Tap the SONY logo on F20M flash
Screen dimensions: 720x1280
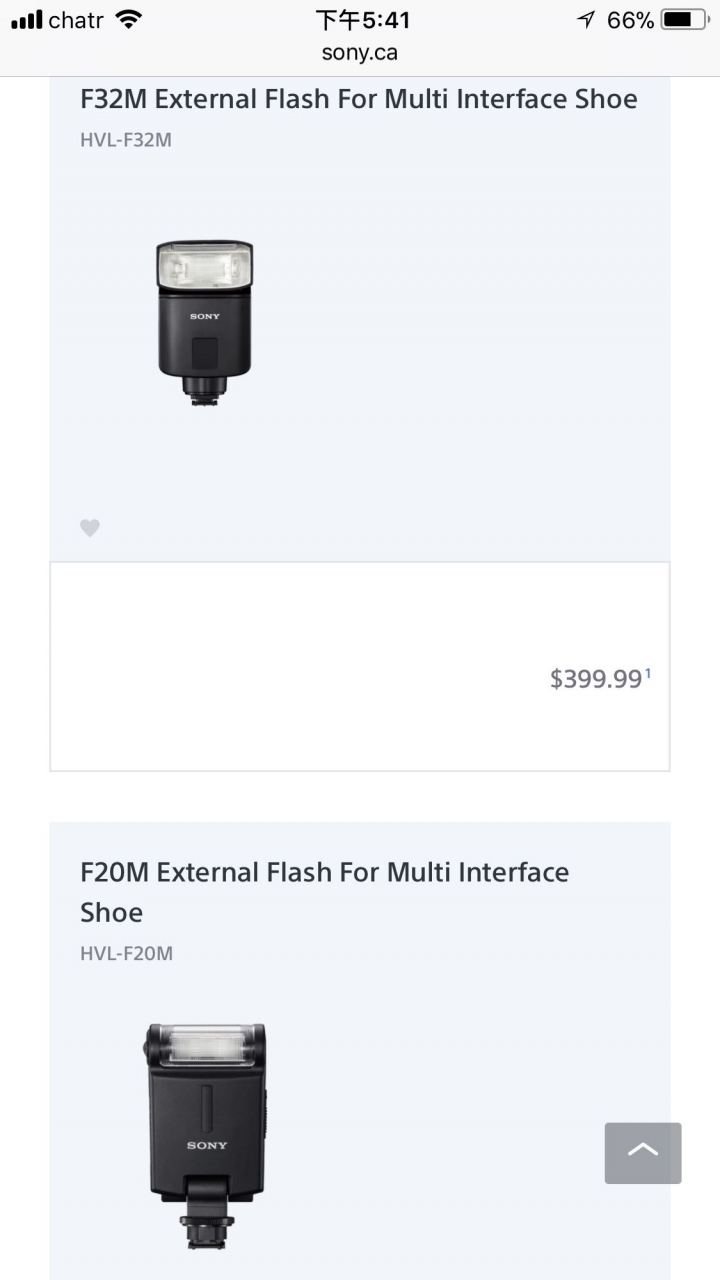(207, 1145)
